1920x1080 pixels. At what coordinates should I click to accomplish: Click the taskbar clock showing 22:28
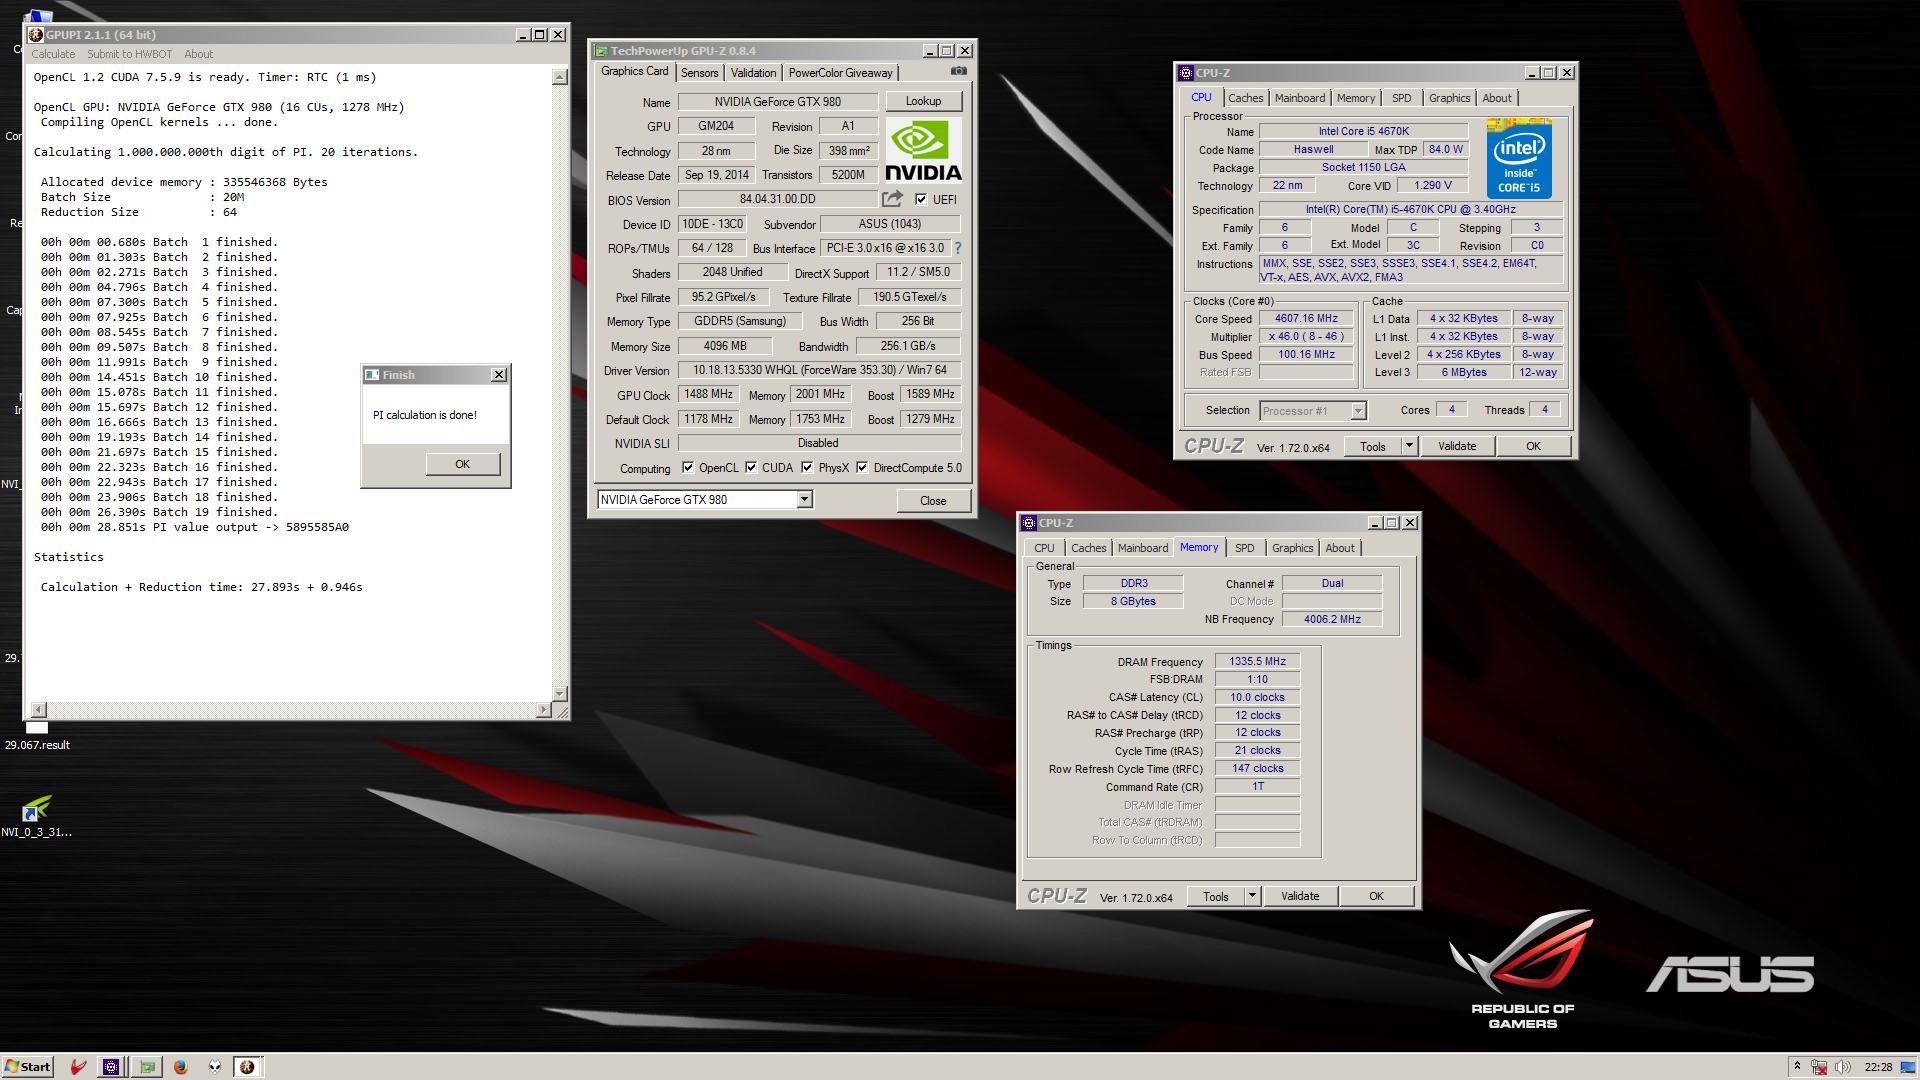coord(1878,1067)
